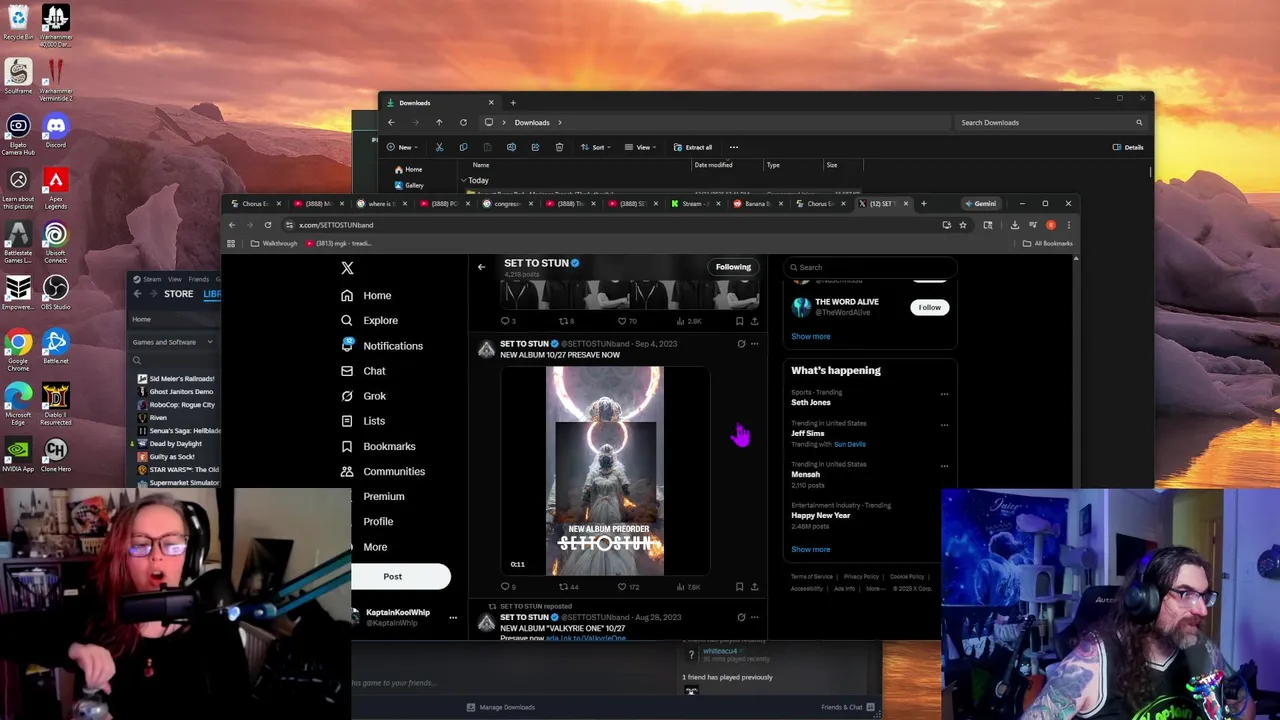The image size is (1280, 720).
Task: Repost the upper post with 8 reposts
Action: [x=566, y=321]
